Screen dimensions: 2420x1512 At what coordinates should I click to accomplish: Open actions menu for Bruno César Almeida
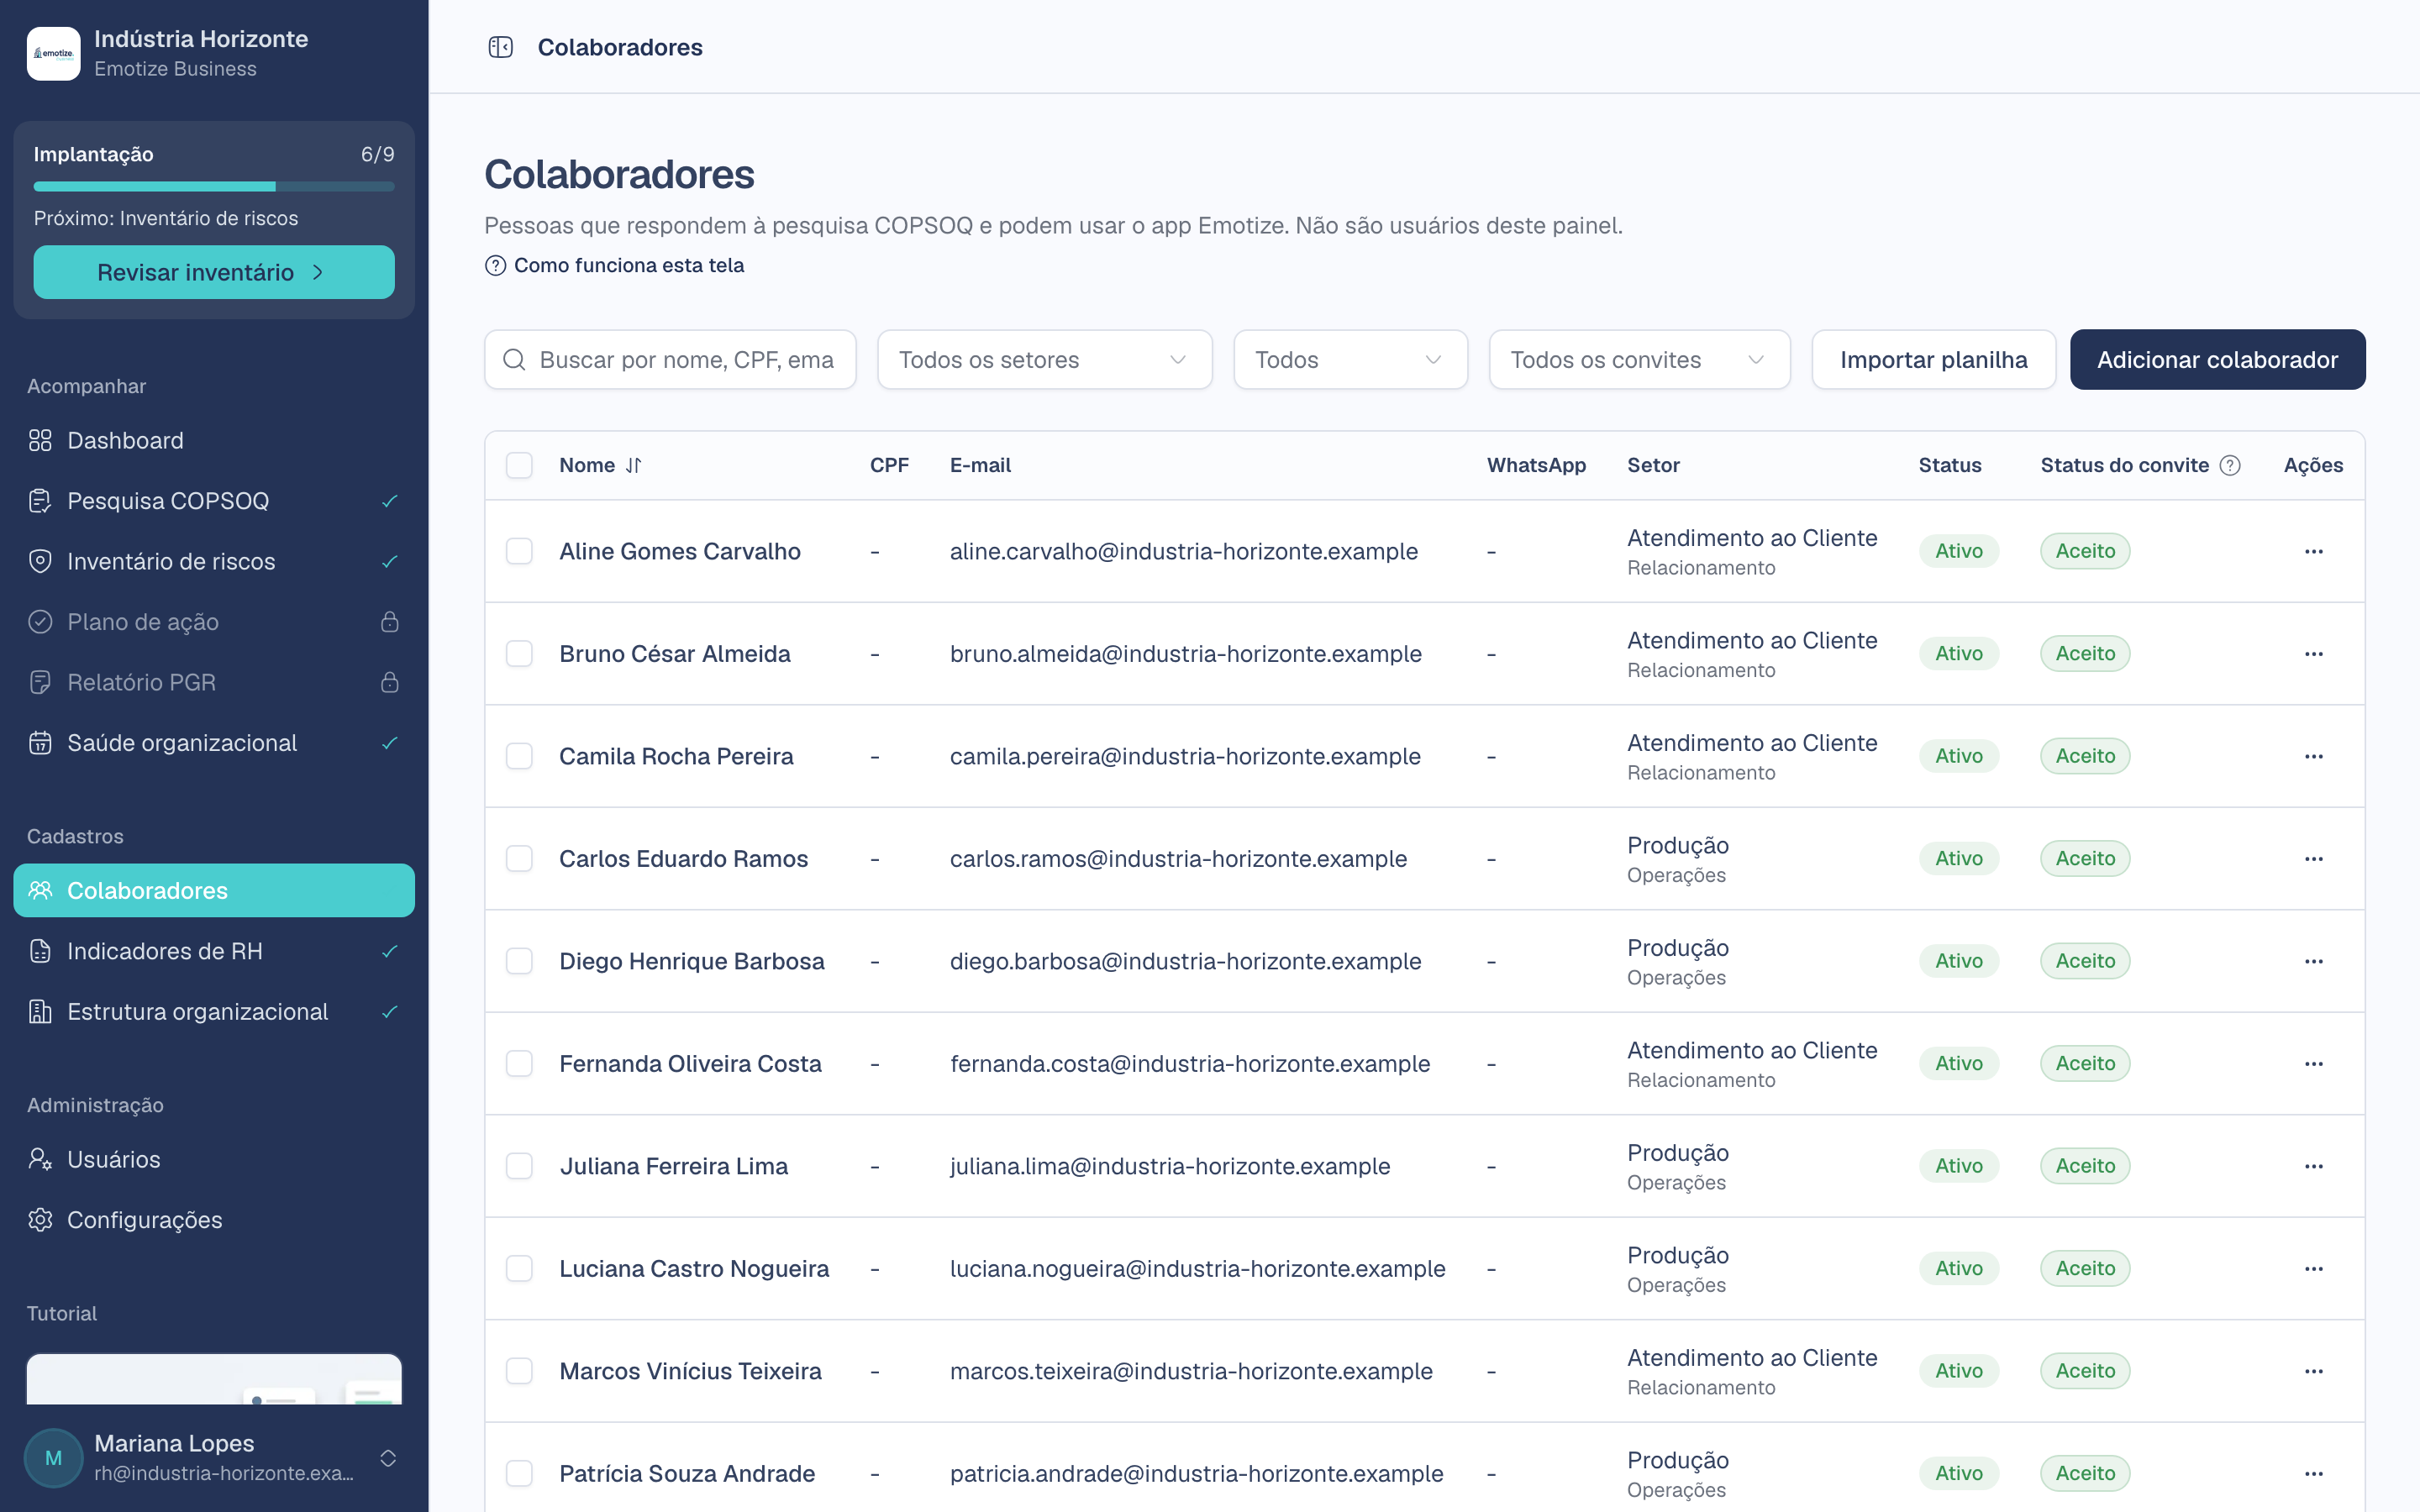pos(2313,654)
